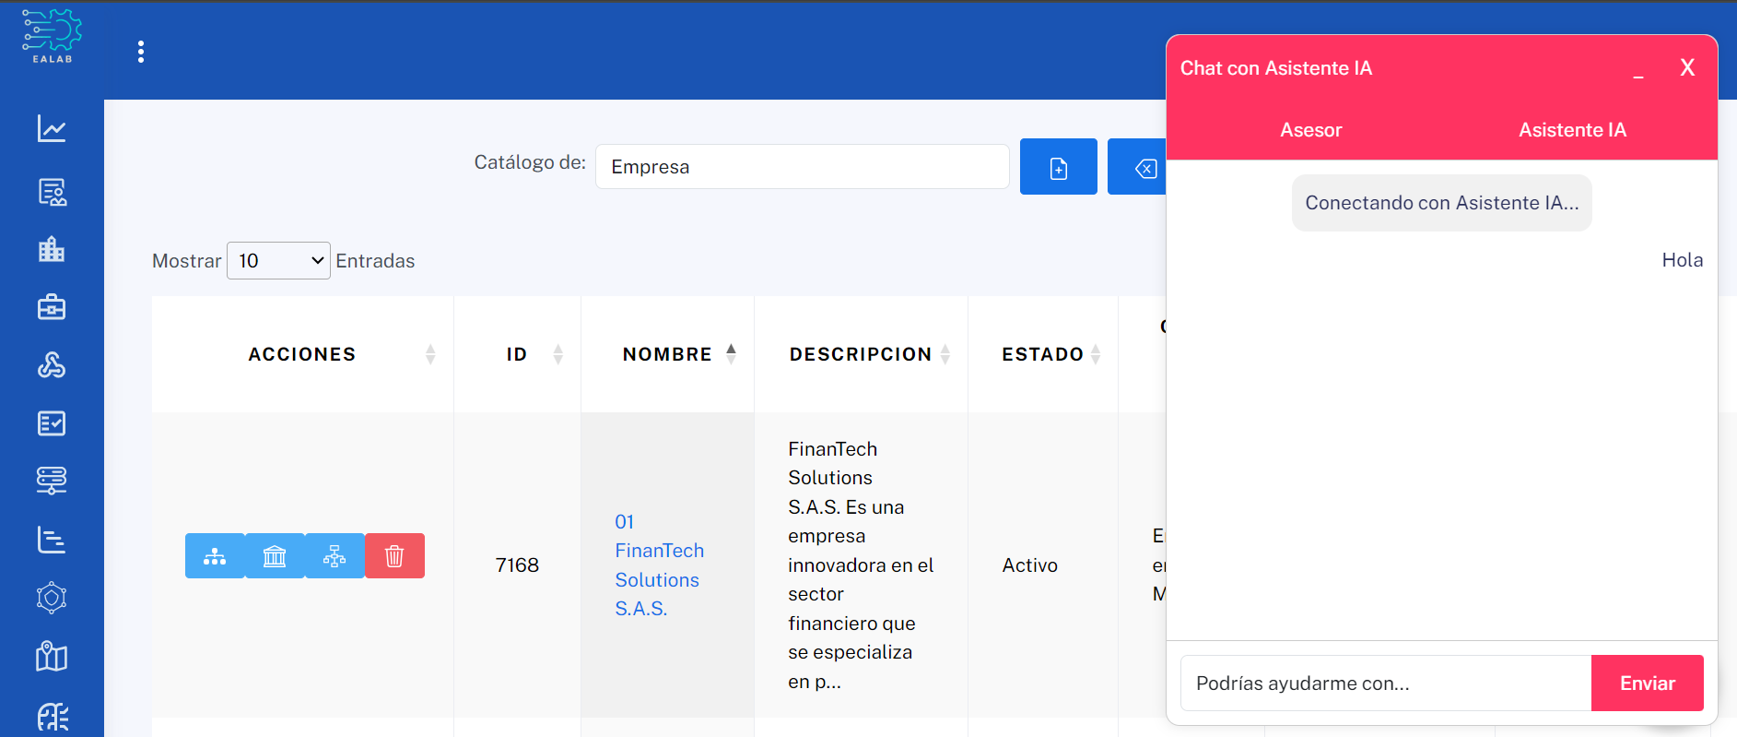
Task: Open the 01 FinanTech Solutions S.A.S. link
Action: 658,565
